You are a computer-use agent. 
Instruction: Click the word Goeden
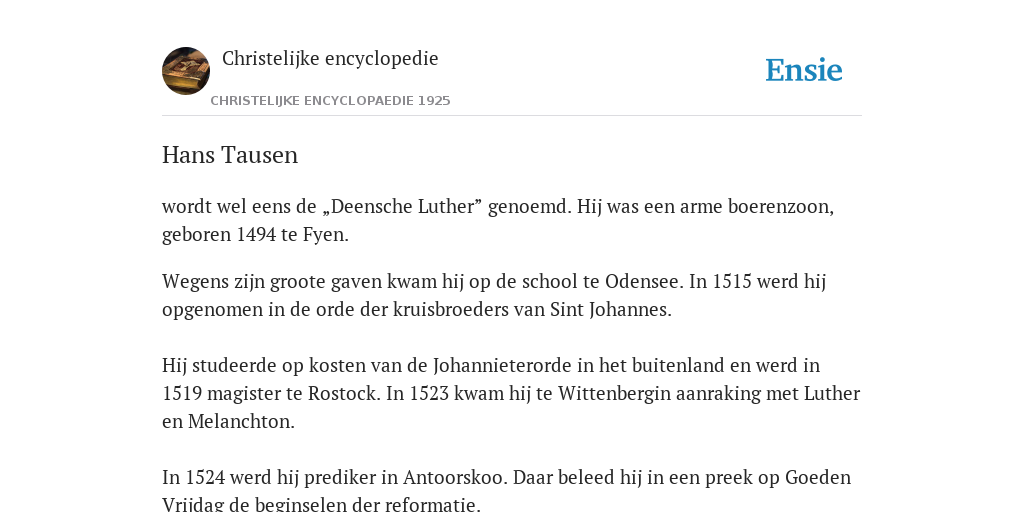tap(818, 478)
